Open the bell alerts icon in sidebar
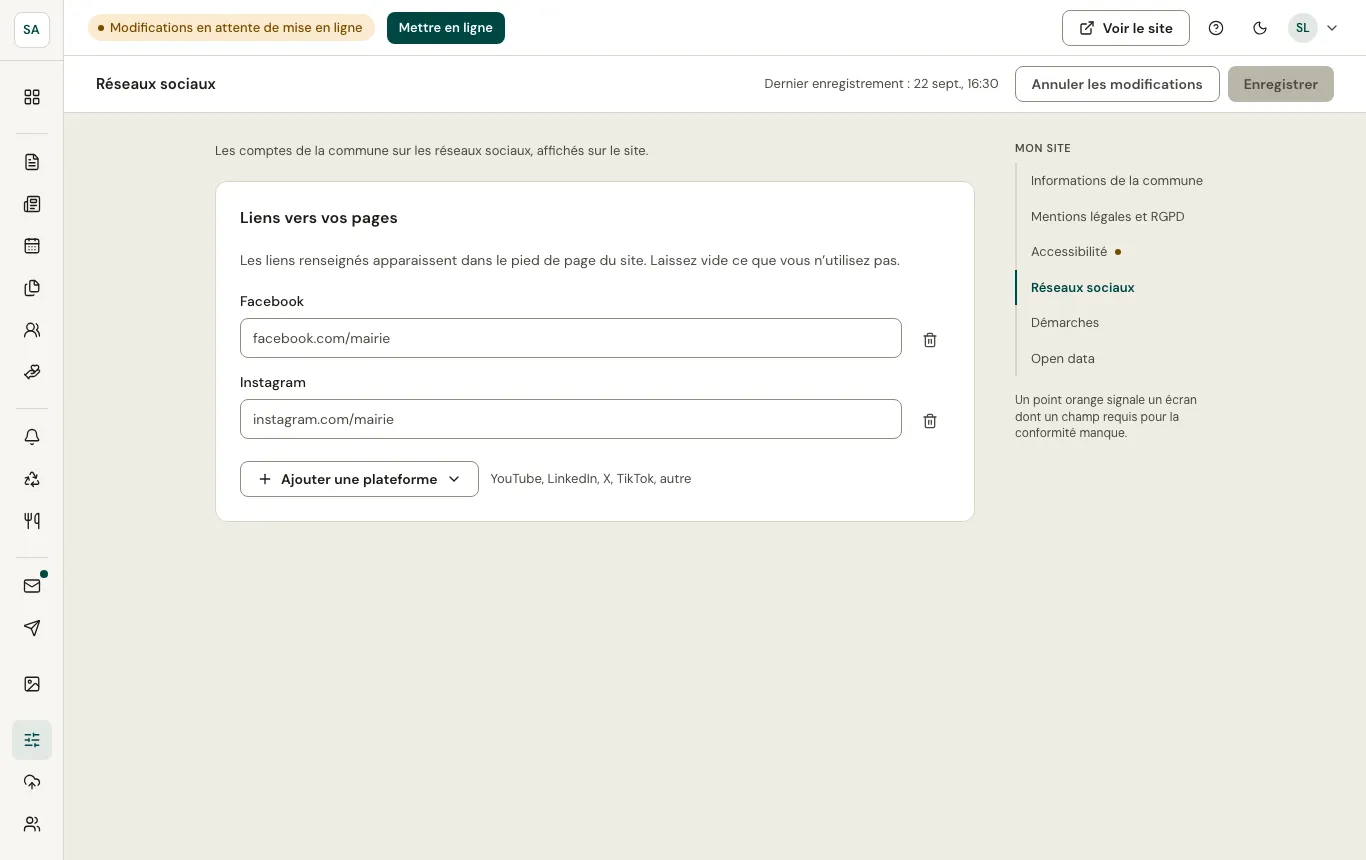Screen dimensions: 1366x860 [32, 437]
